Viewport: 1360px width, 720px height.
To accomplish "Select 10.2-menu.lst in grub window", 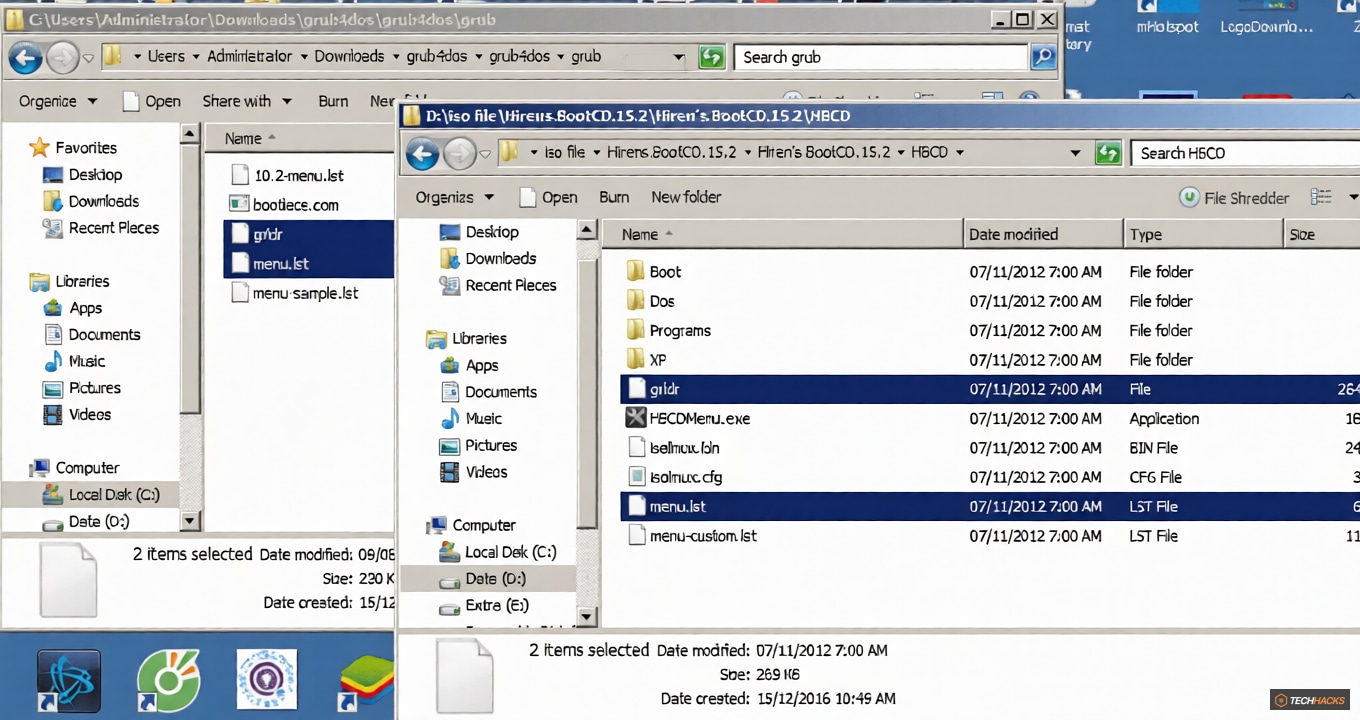I will pos(287,176).
